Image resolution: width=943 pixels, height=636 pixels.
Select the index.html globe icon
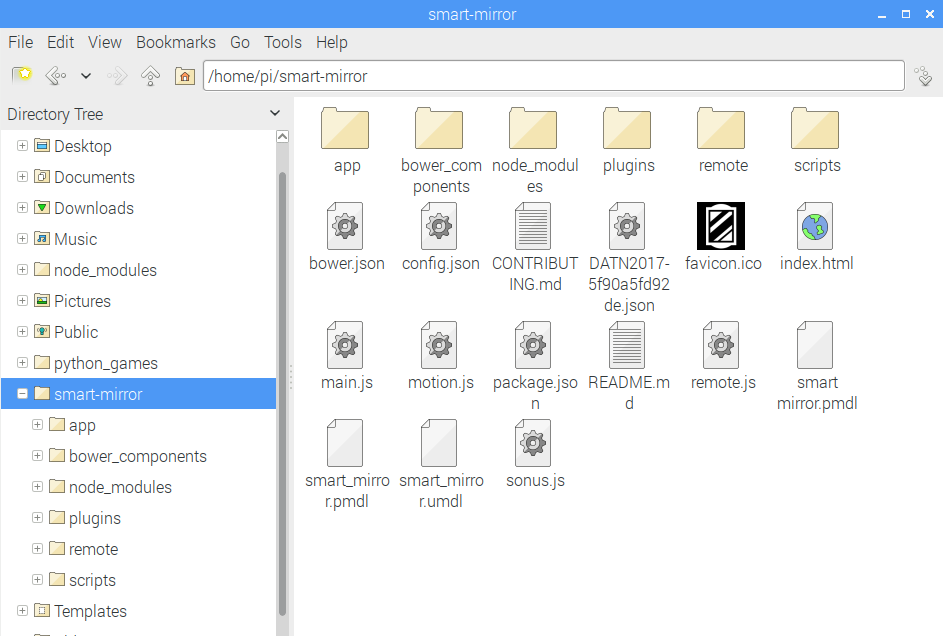coord(815,226)
